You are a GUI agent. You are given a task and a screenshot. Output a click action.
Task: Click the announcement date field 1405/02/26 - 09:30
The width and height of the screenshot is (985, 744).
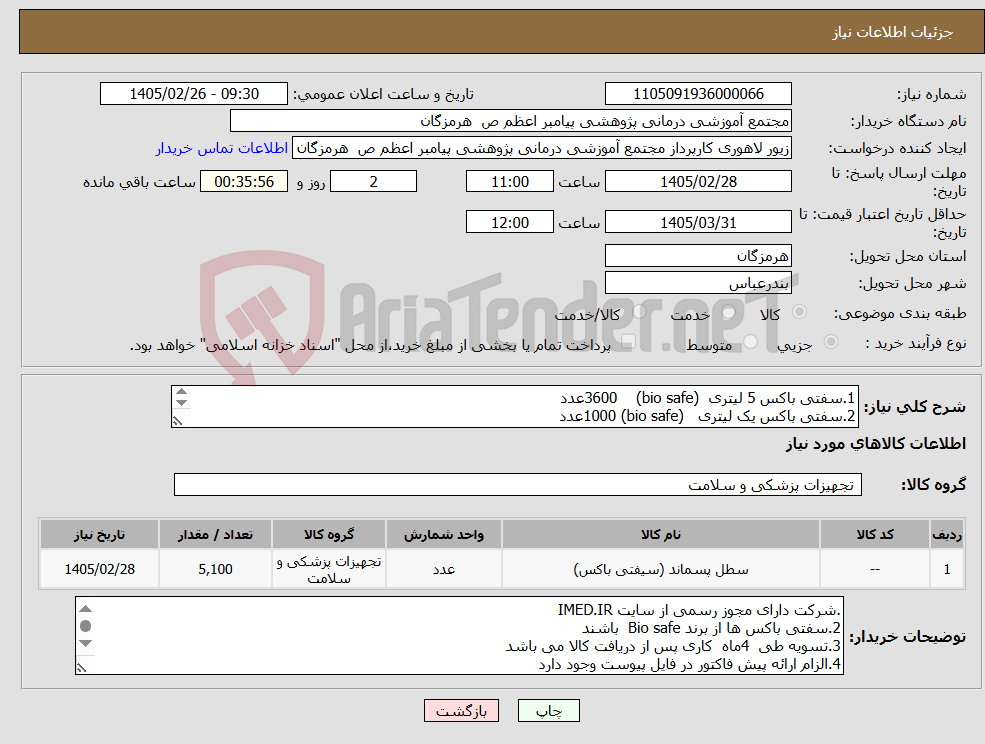coord(193,94)
